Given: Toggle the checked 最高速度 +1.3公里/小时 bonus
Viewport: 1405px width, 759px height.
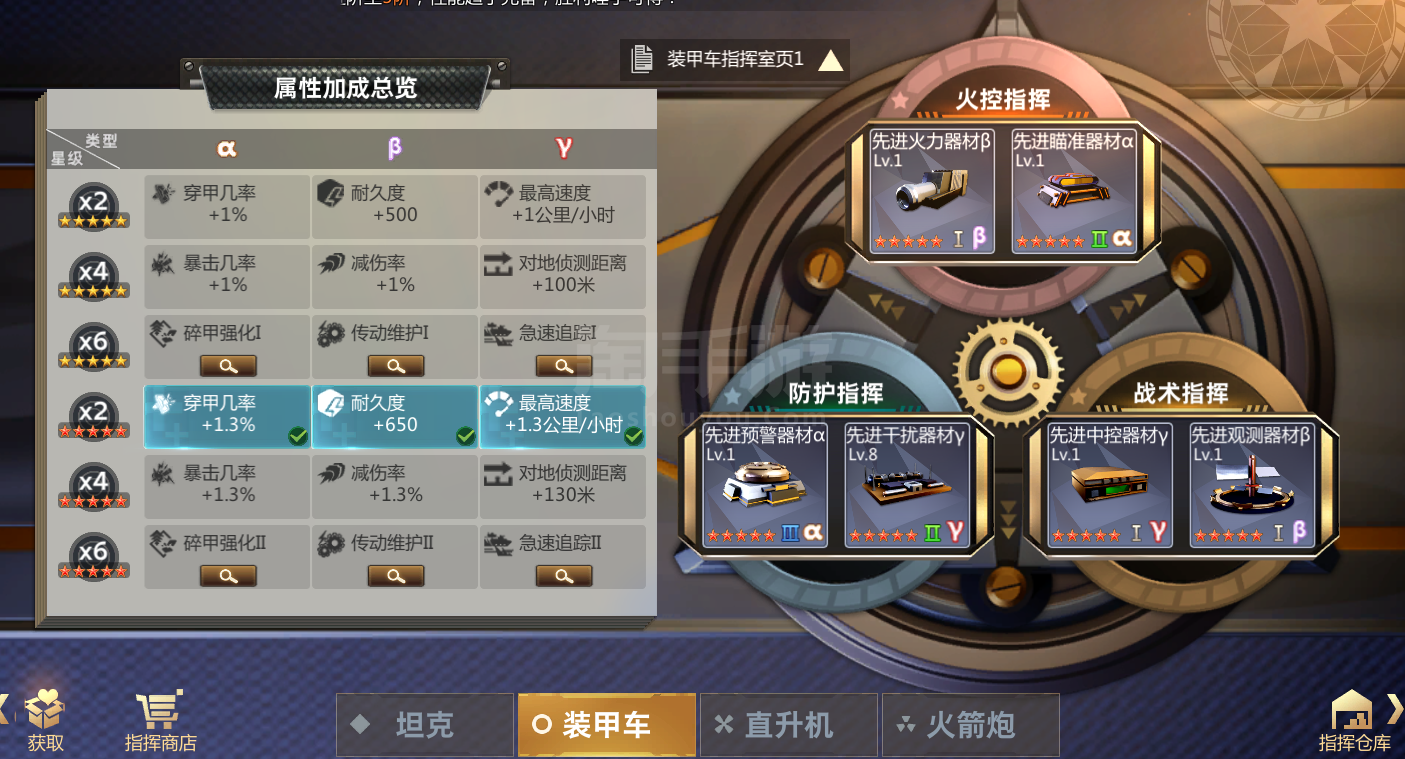Looking at the screenshot, I should (x=563, y=417).
